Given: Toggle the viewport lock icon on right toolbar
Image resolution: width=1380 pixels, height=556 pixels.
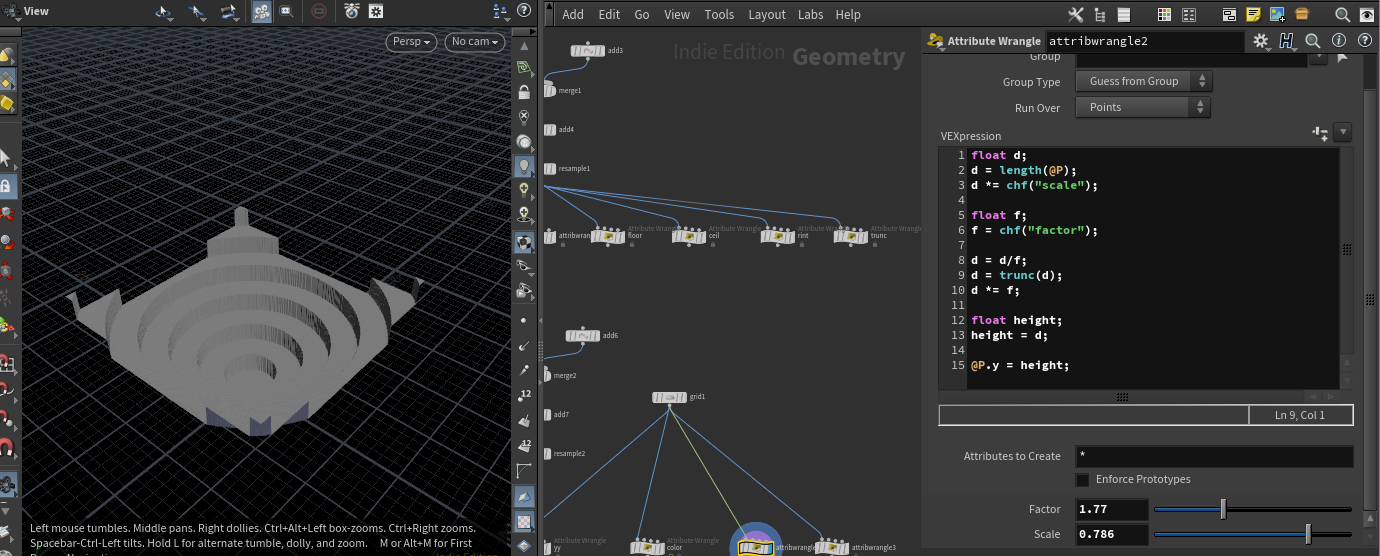Looking at the screenshot, I should [x=524, y=92].
